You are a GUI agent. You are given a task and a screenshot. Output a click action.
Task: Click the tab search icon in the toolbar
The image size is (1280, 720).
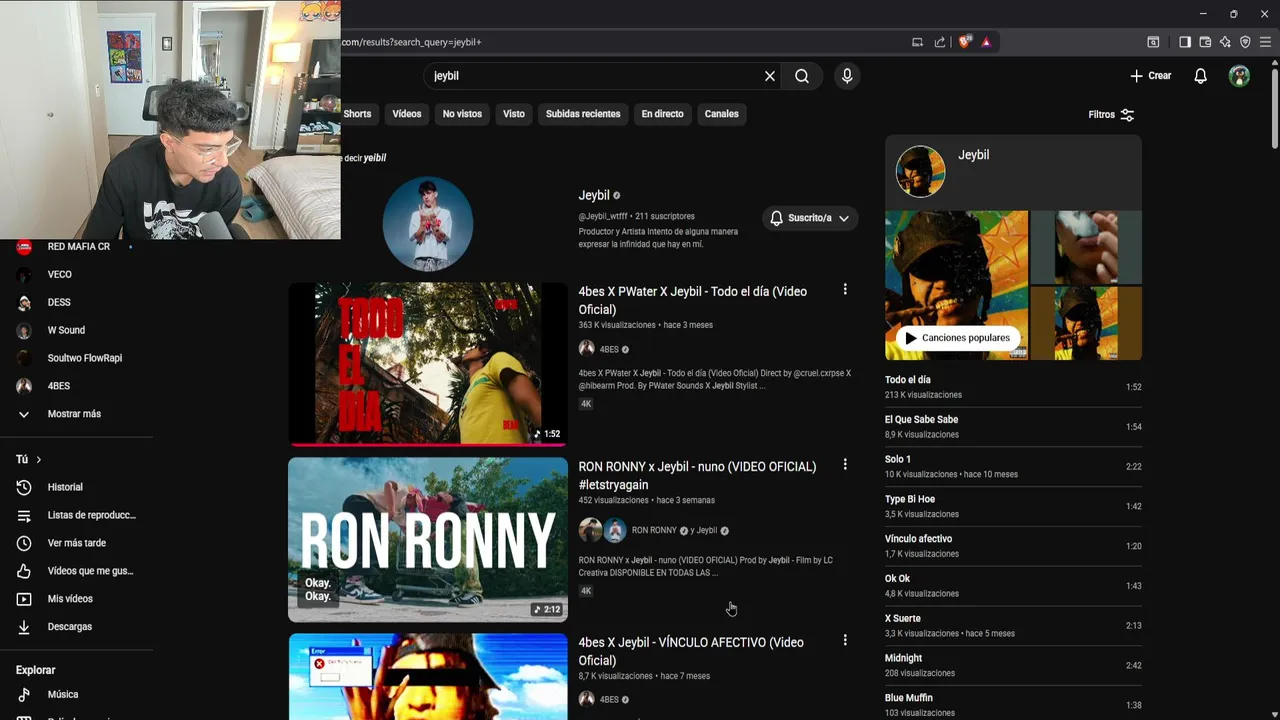click(1153, 42)
